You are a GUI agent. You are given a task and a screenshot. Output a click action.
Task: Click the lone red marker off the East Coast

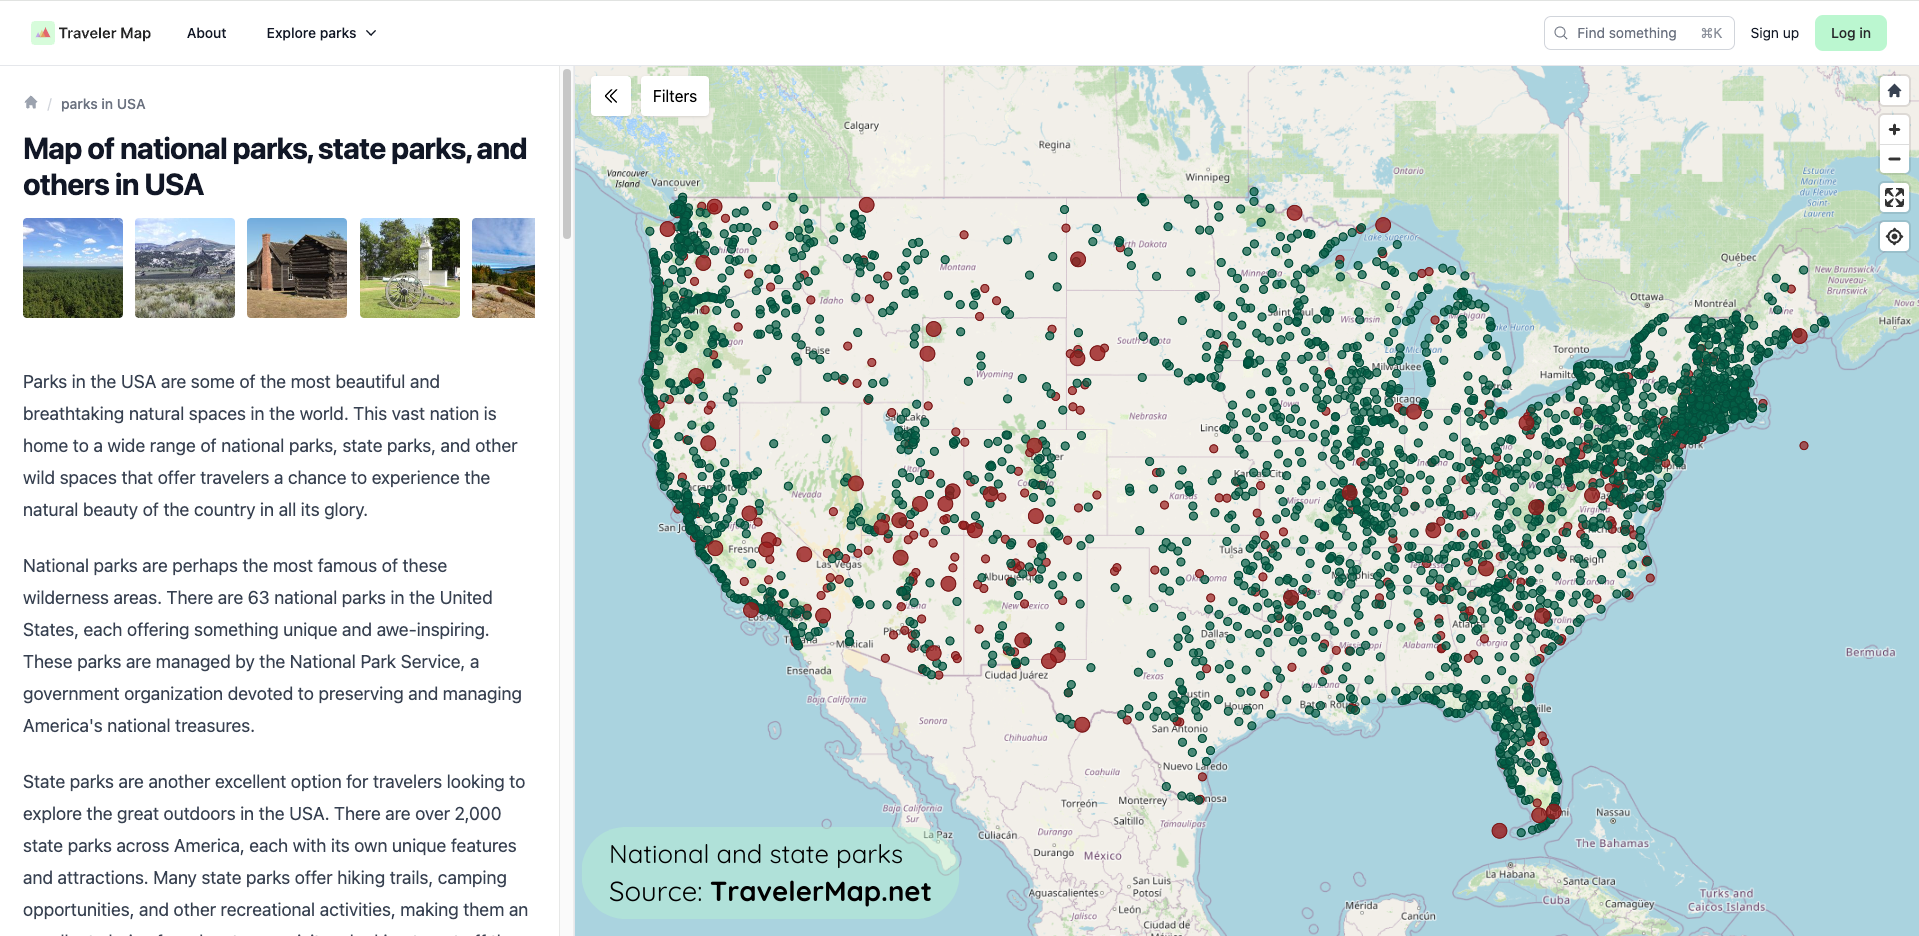pos(1804,445)
